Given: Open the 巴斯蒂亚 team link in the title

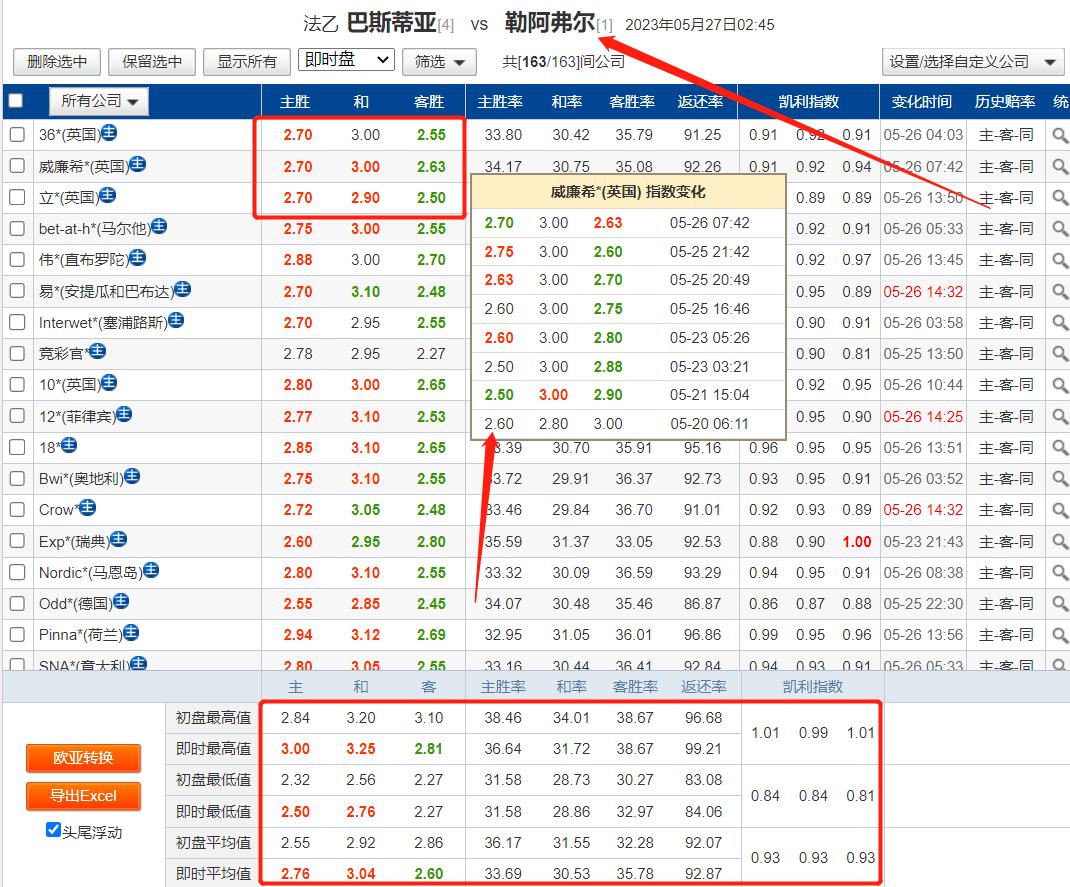Looking at the screenshot, I should pos(391,23).
